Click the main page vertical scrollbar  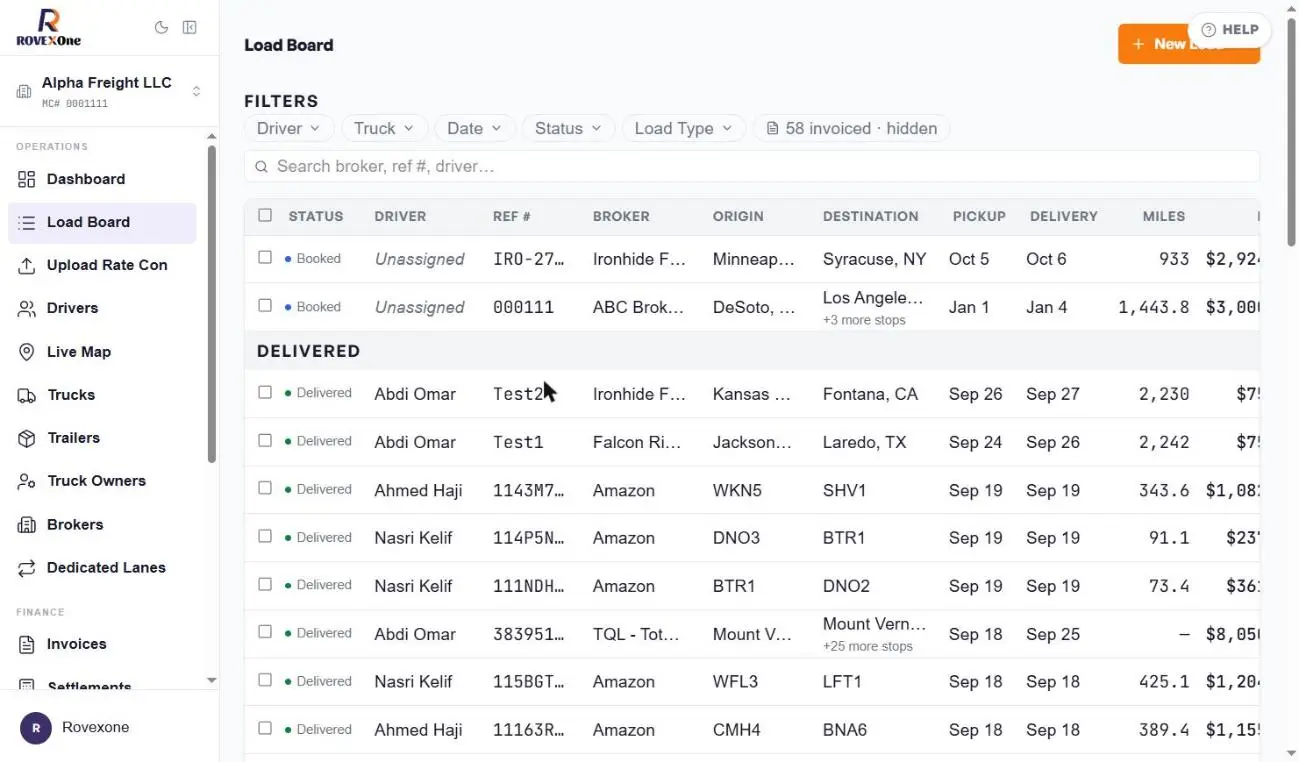pos(1291,130)
